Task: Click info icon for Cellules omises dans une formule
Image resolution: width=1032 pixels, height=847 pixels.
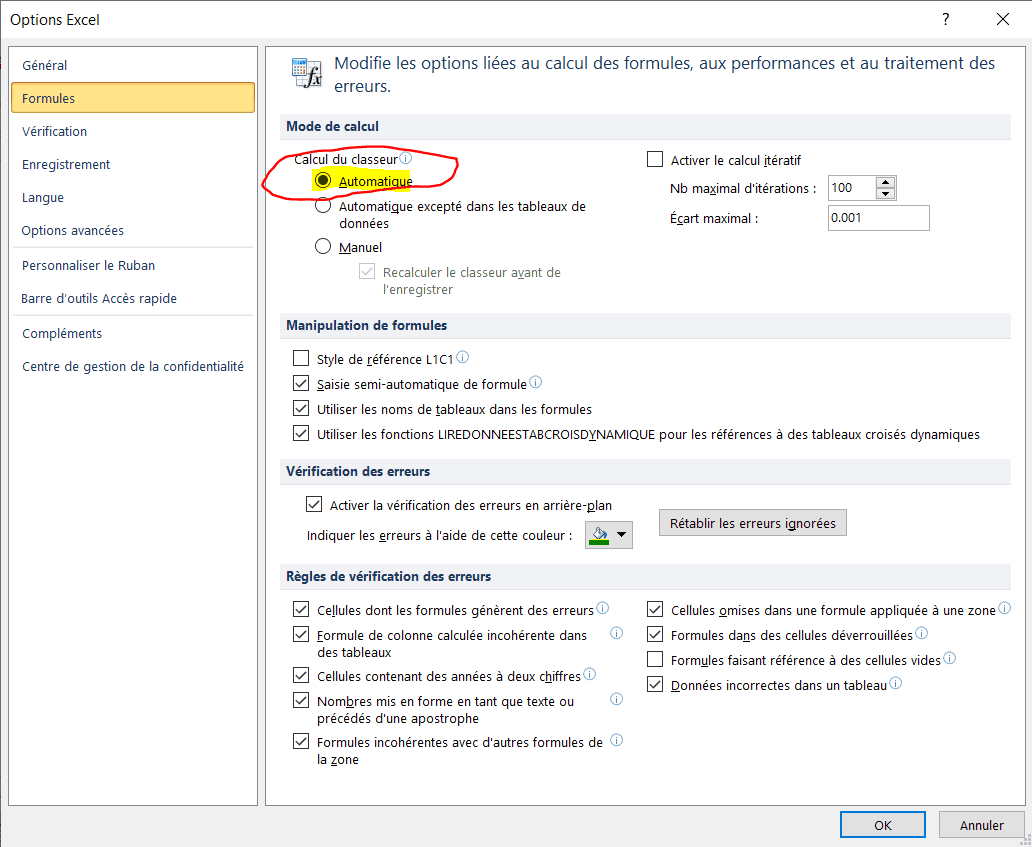Action: [1004, 608]
